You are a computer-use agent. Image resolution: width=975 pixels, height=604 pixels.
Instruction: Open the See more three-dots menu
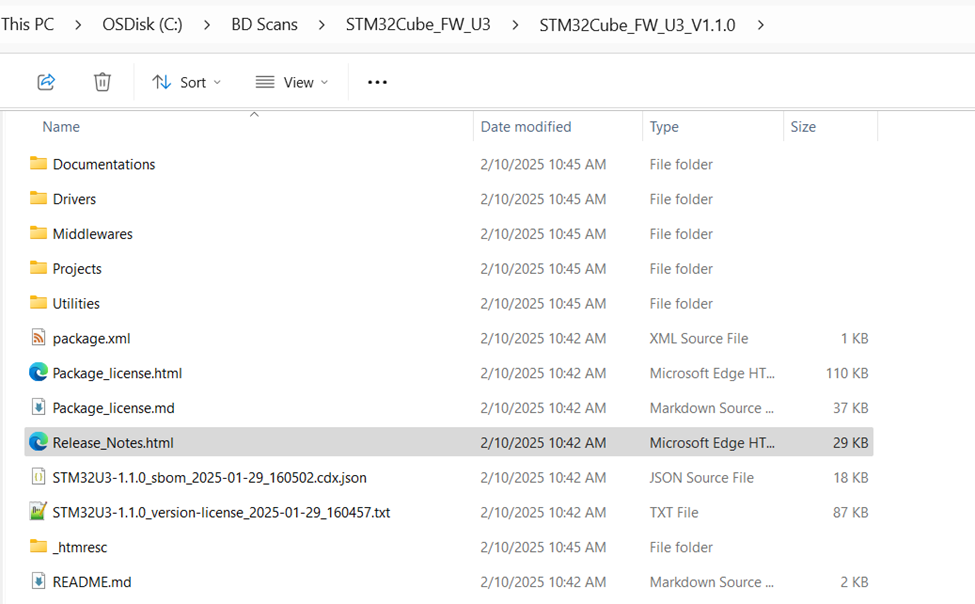[x=377, y=82]
